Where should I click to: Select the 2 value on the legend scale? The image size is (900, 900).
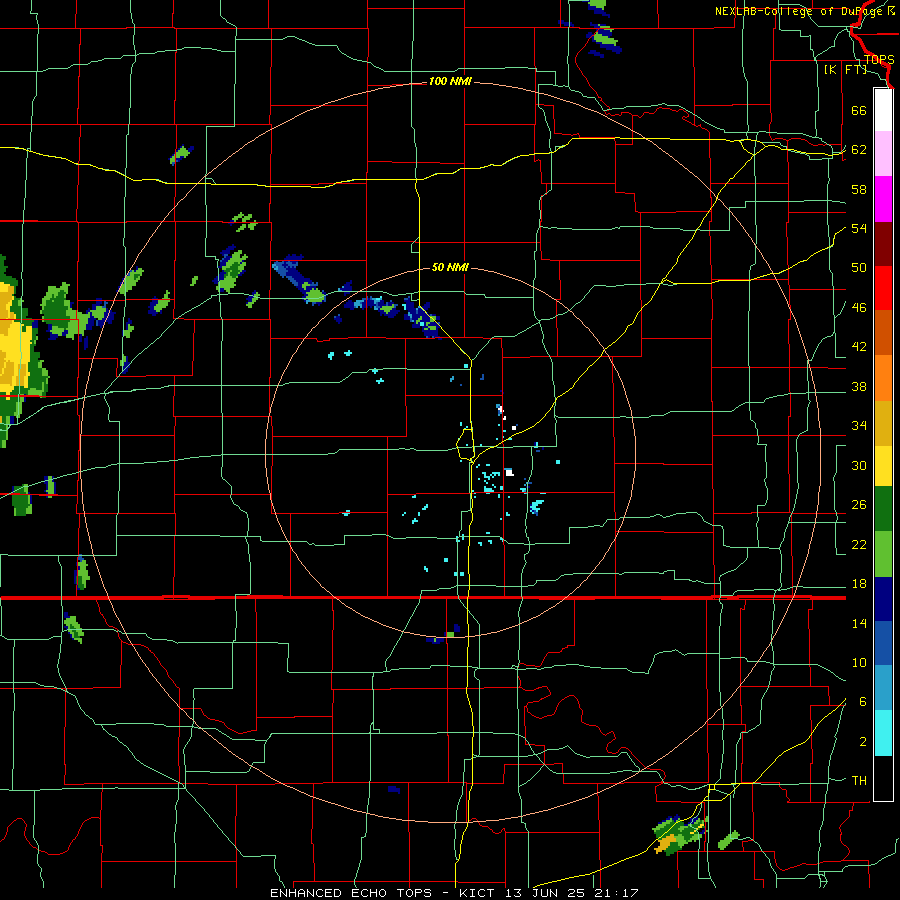(x=862, y=742)
